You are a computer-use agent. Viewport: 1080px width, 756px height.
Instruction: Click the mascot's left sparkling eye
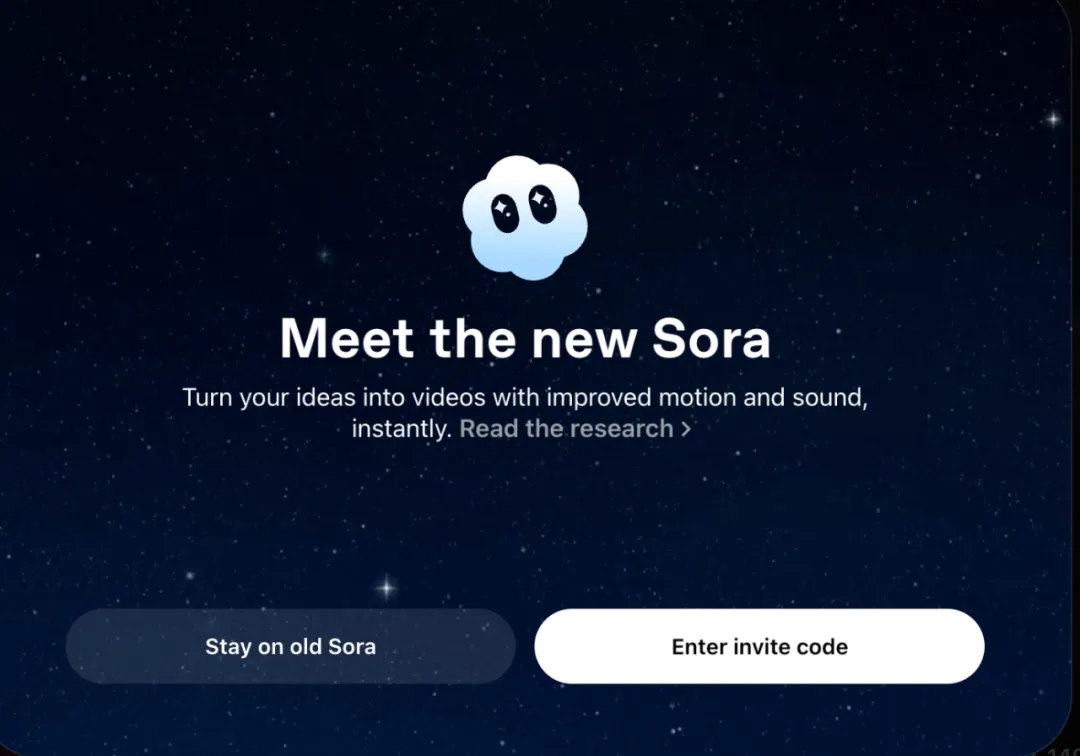[505, 213]
